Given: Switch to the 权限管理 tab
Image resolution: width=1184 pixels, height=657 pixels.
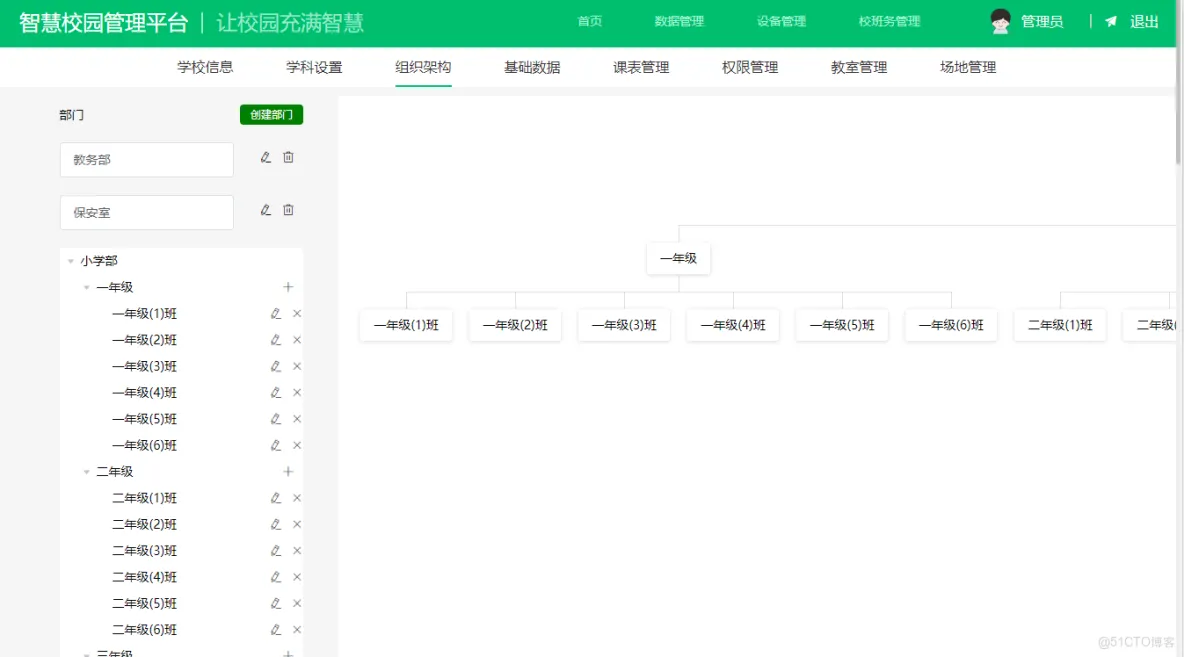Looking at the screenshot, I should [750, 67].
